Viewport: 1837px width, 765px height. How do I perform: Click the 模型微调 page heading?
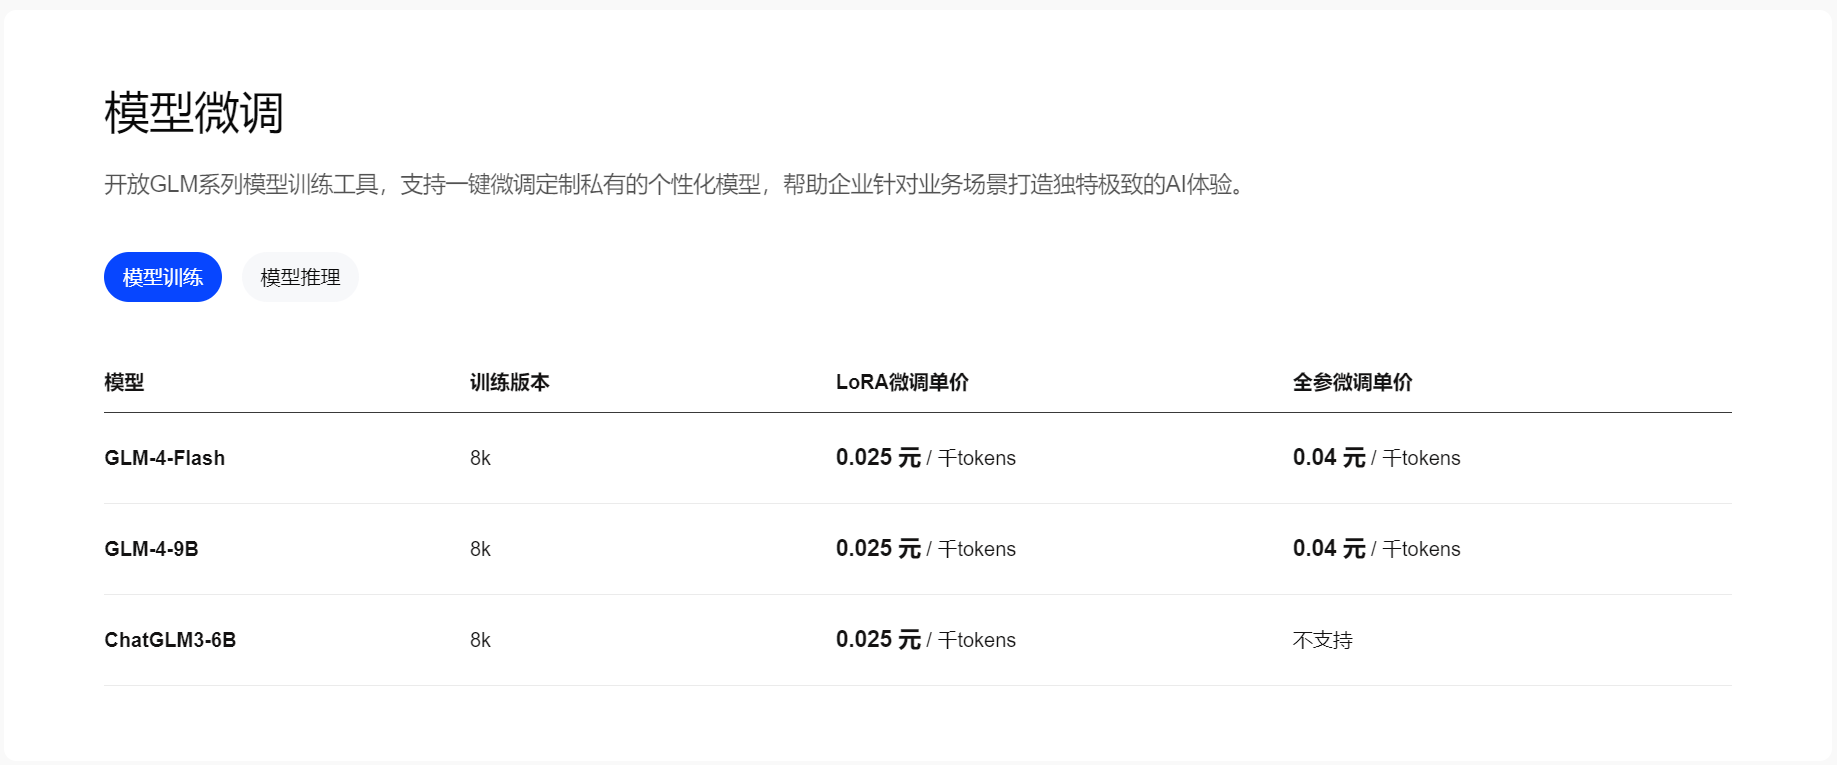[x=194, y=113]
